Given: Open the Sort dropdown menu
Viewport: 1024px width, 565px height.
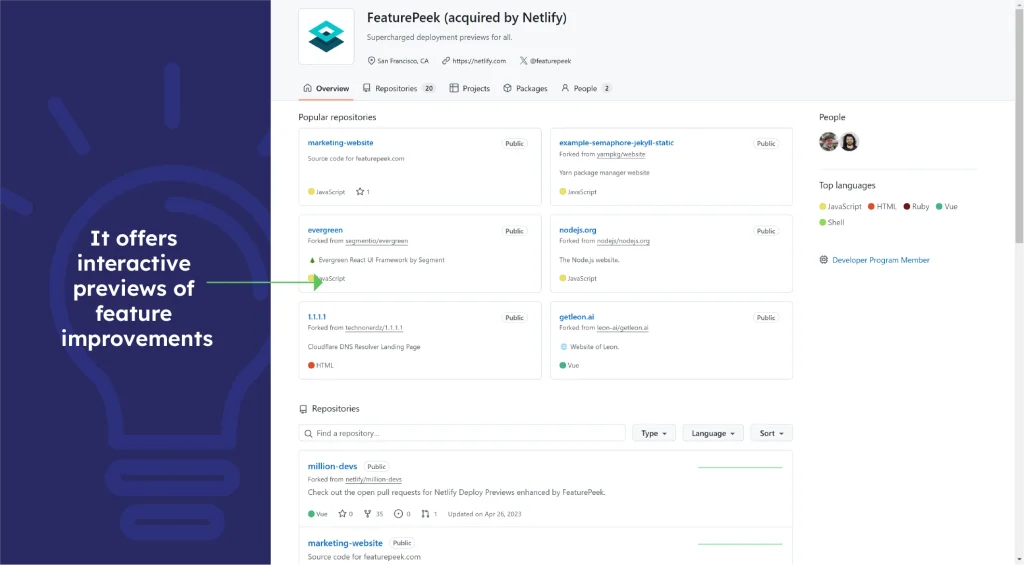Looking at the screenshot, I should point(771,433).
